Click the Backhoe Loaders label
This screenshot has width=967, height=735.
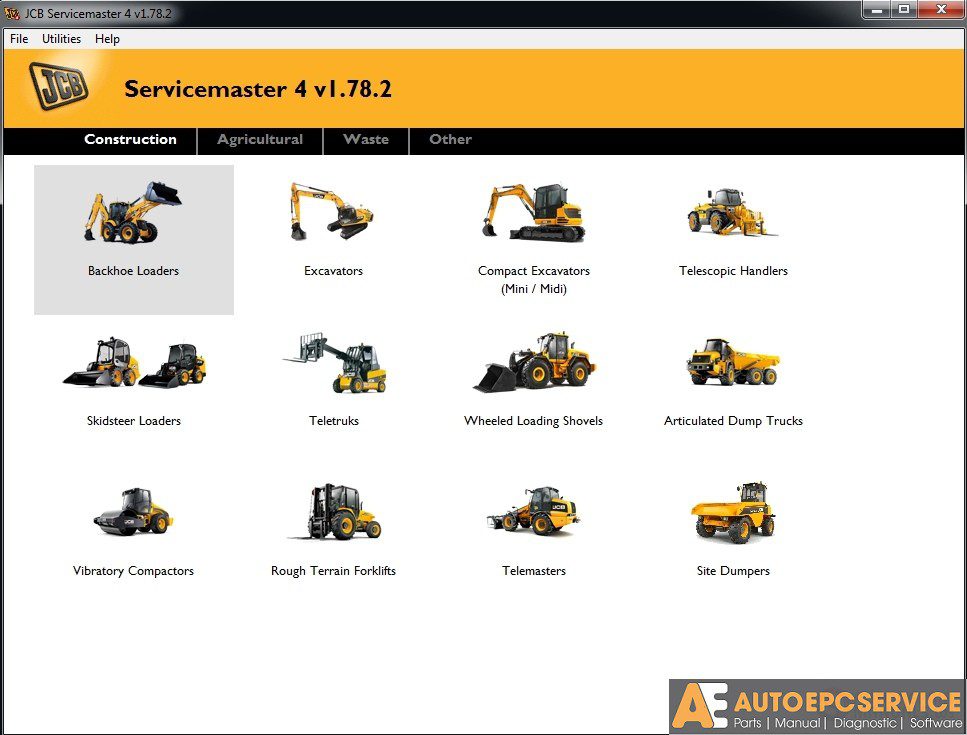pyautogui.click(x=133, y=271)
